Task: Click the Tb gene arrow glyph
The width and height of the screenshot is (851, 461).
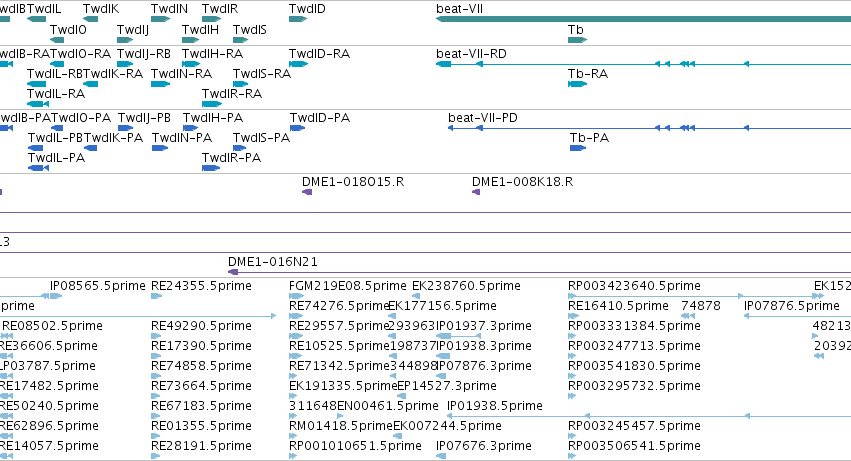Action: pyautogui.click(x=577, y=40)
